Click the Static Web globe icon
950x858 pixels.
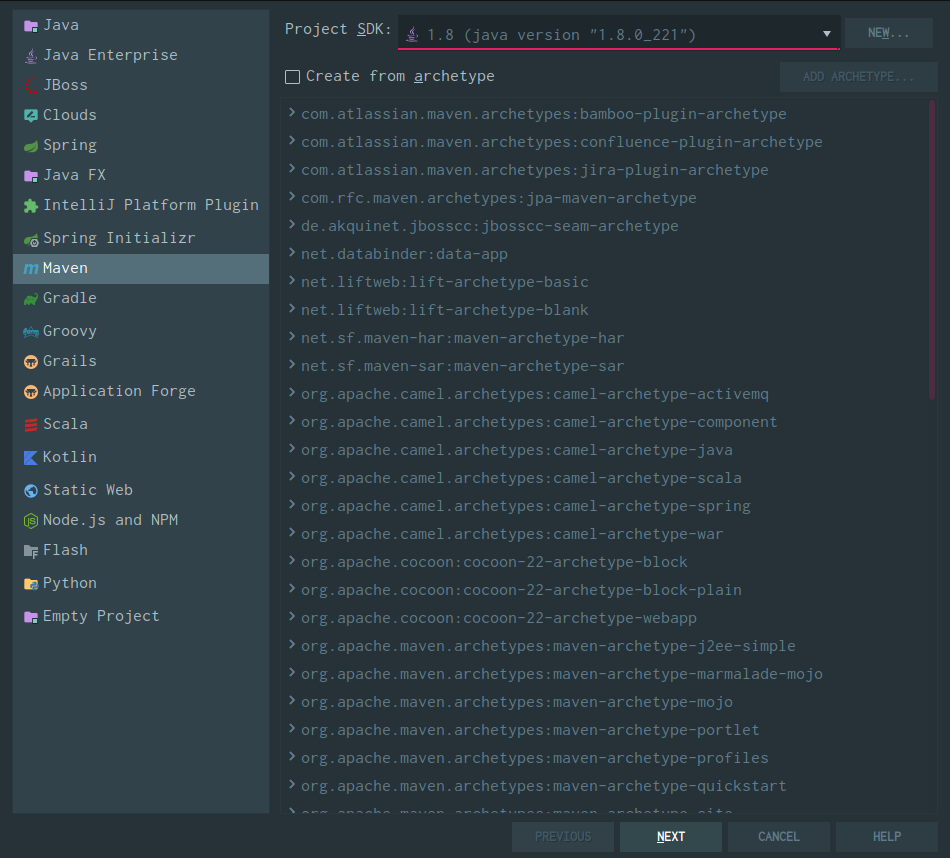pos(31,491)
